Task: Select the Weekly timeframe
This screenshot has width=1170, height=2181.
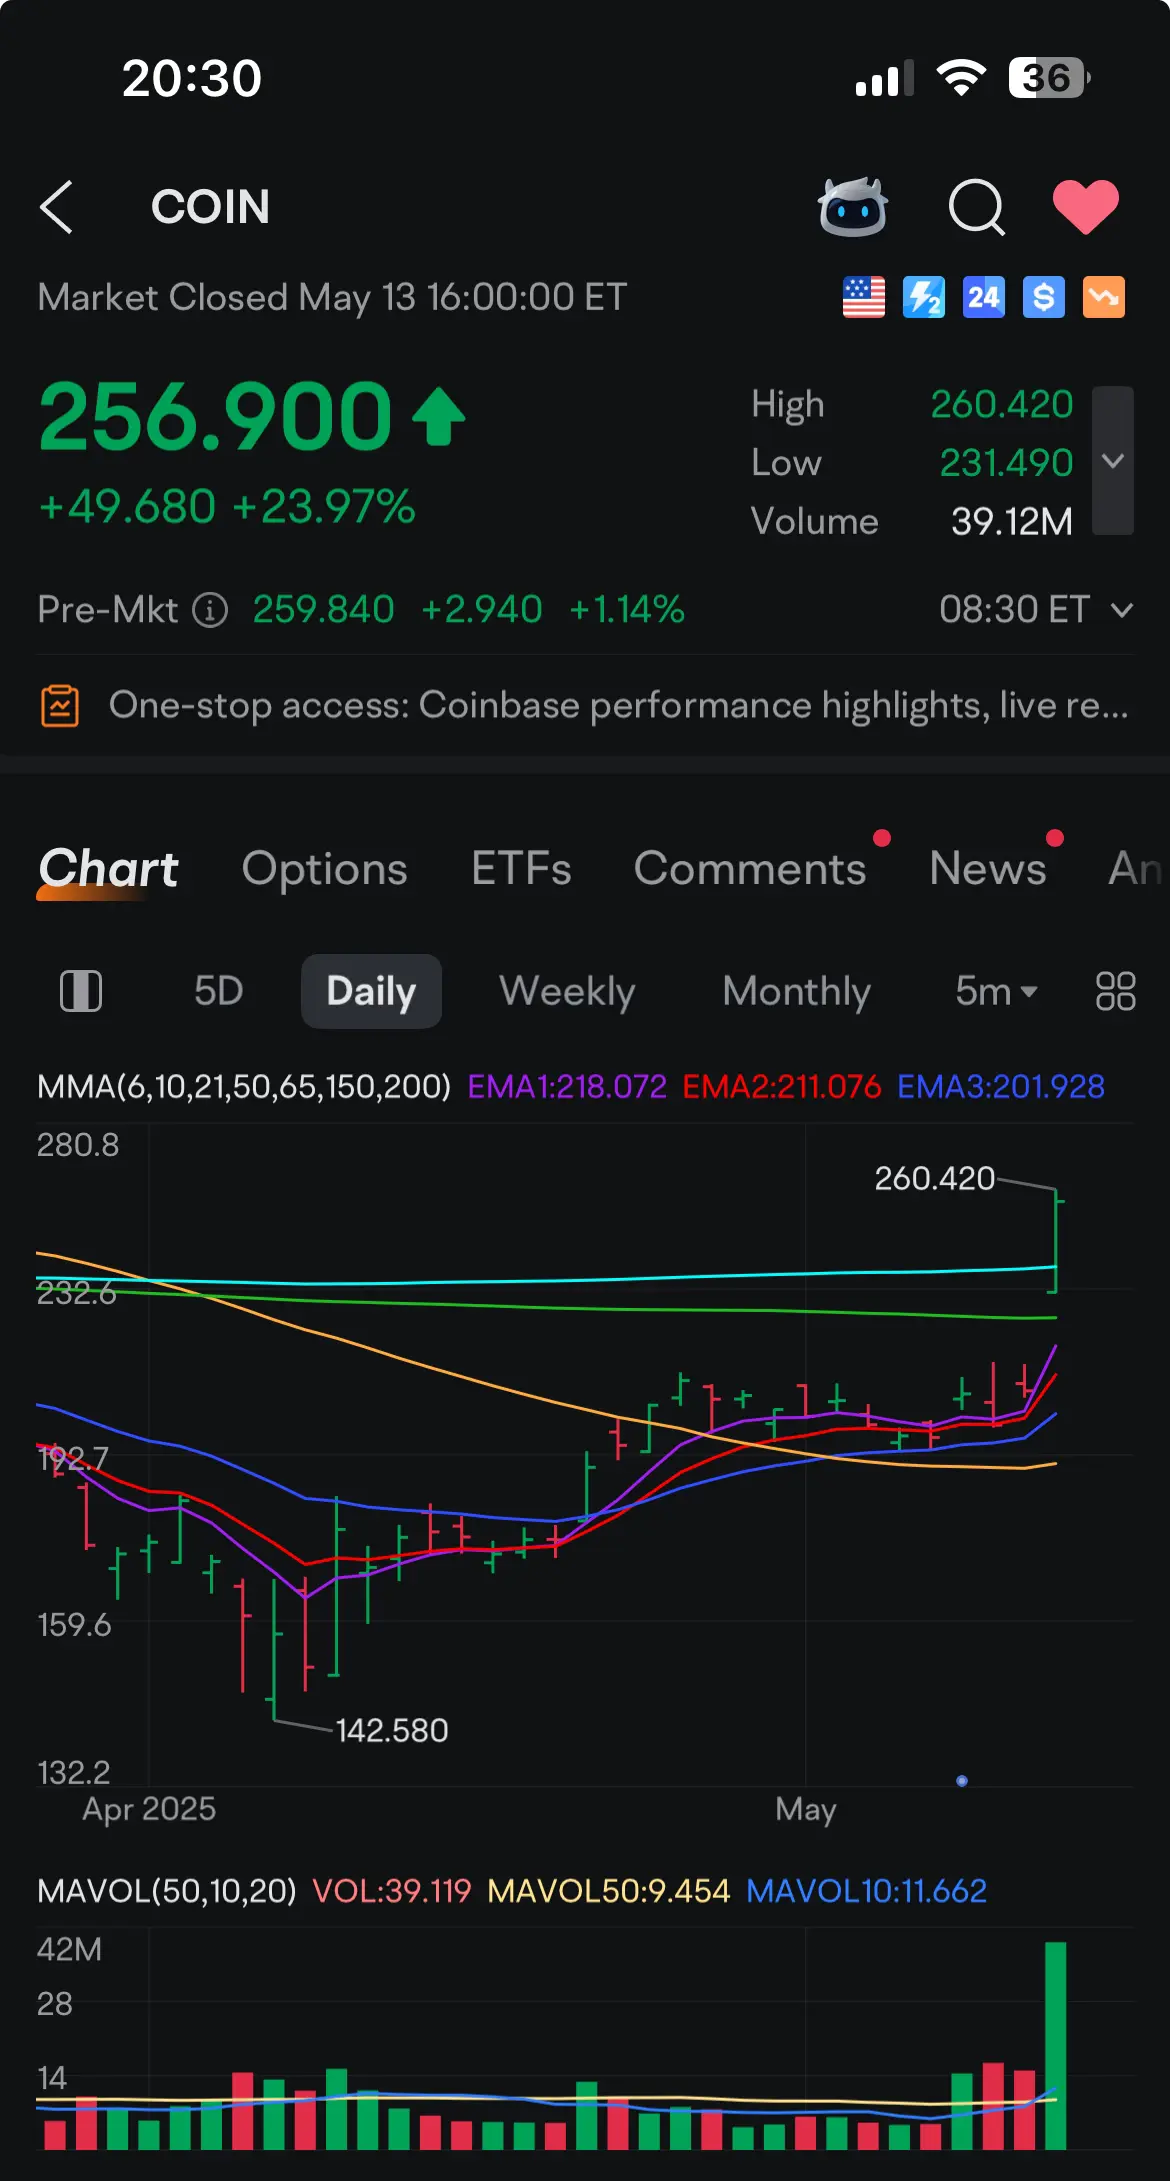Action: [567, 991]
